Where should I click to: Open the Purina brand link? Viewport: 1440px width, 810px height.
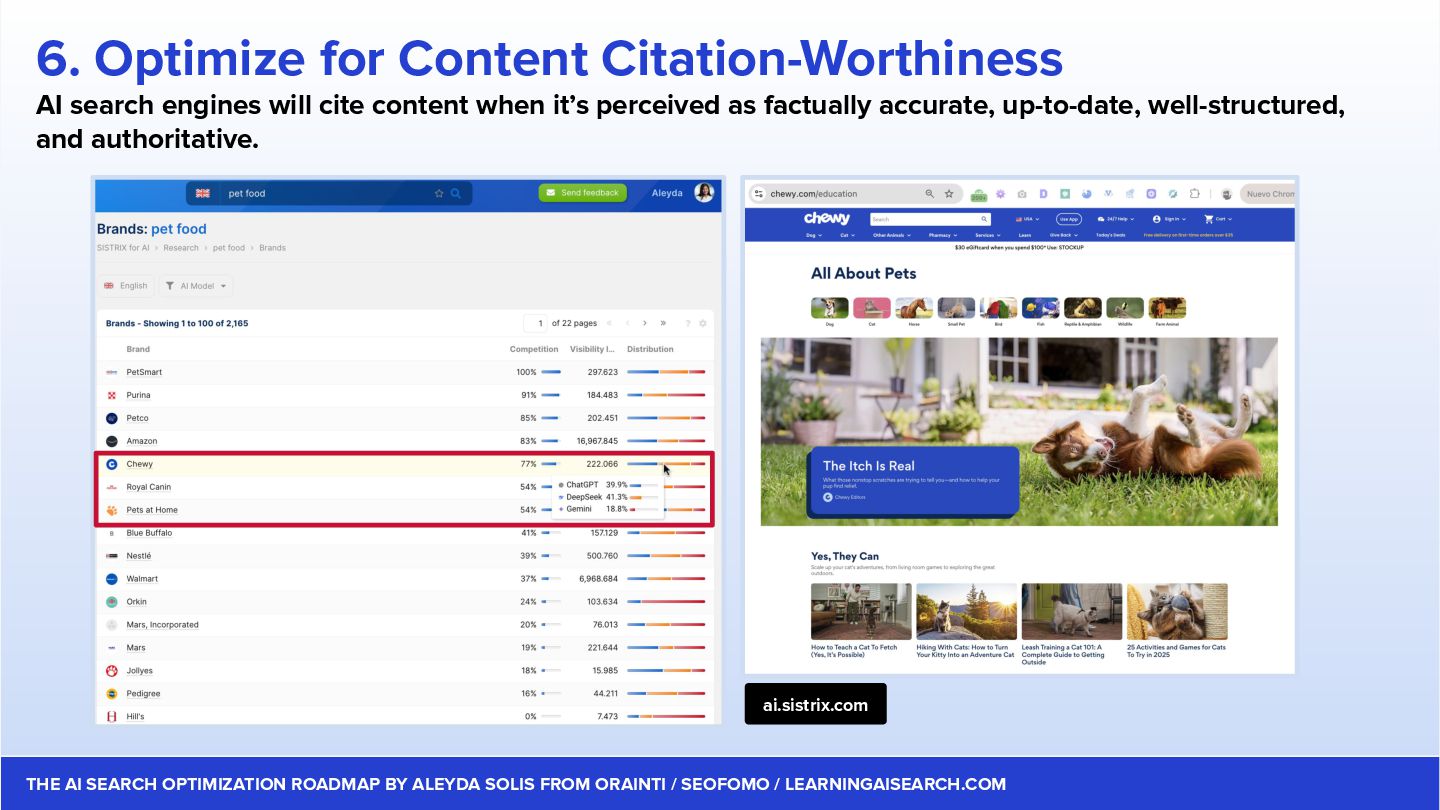click(x=138, y=395)
